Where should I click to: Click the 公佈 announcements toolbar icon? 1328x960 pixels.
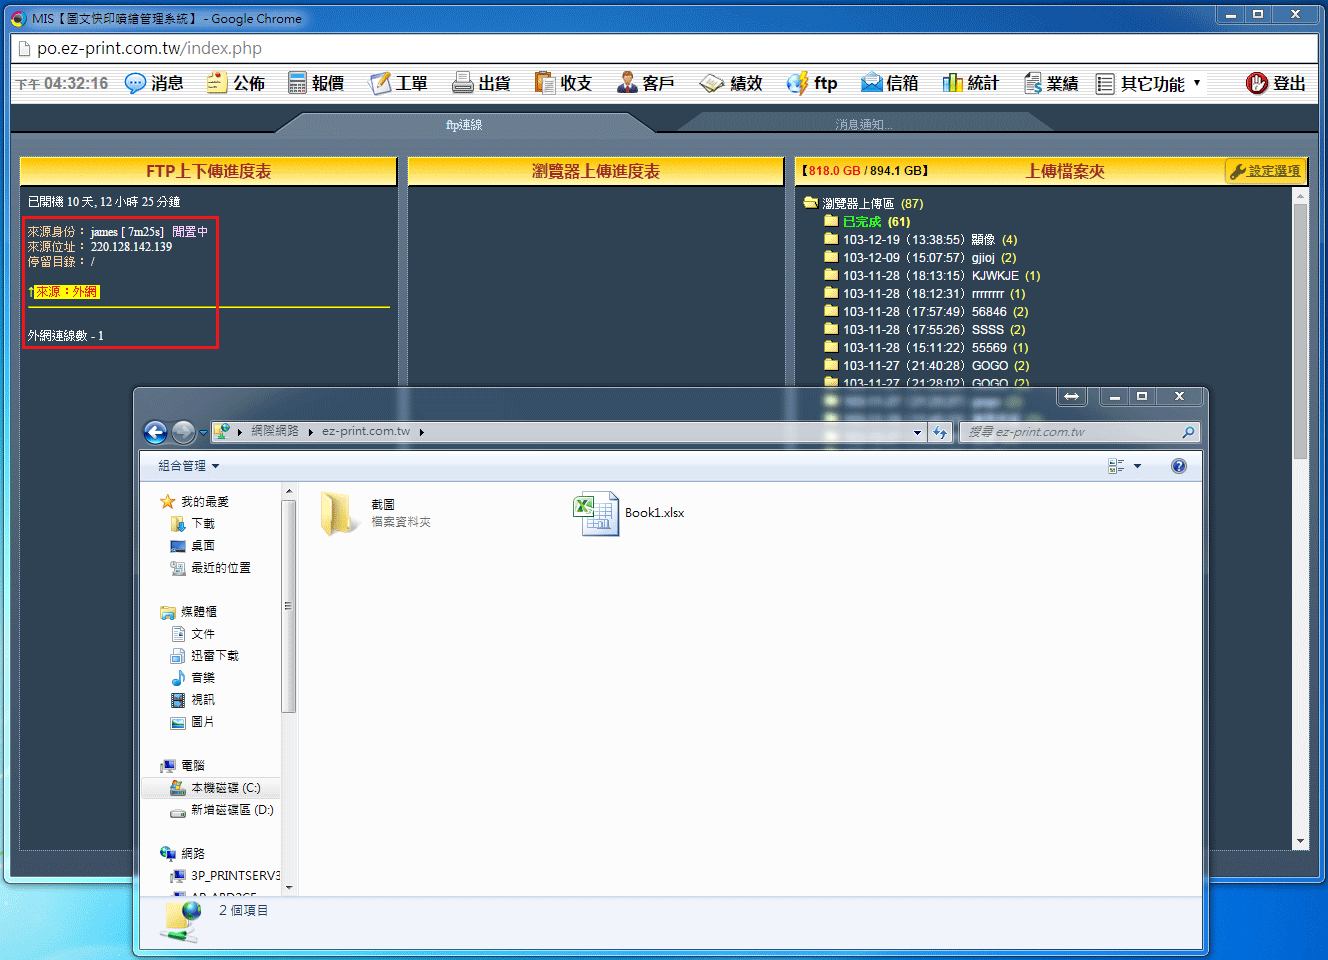click(217, 83)
